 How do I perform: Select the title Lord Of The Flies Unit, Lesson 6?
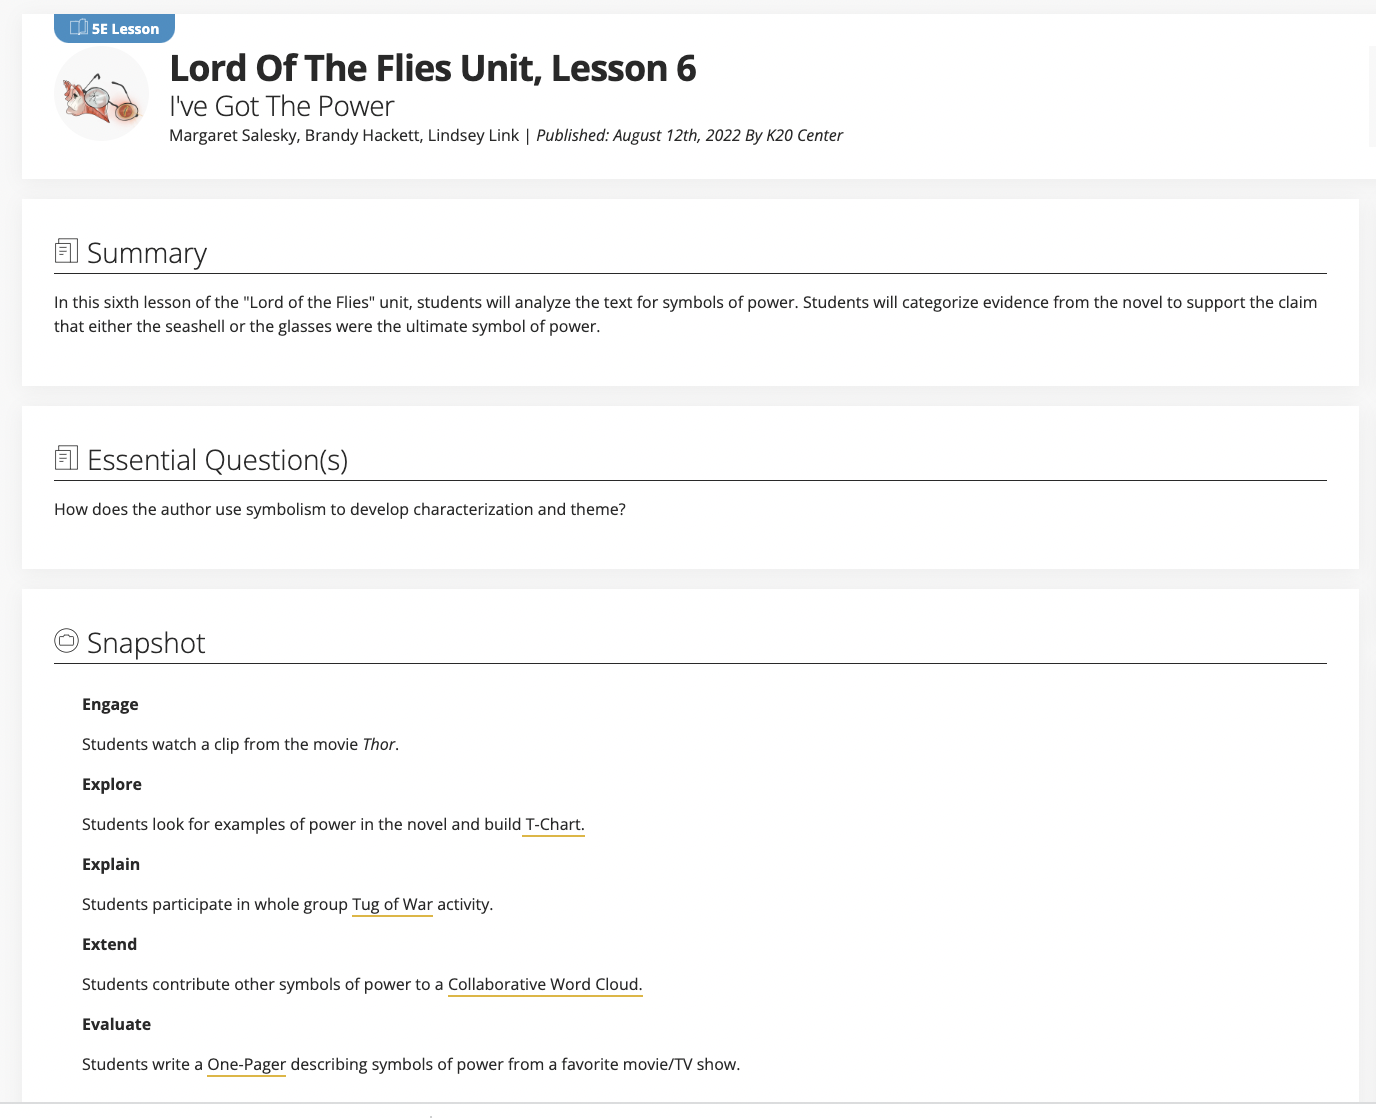click(x=433, y=68)
